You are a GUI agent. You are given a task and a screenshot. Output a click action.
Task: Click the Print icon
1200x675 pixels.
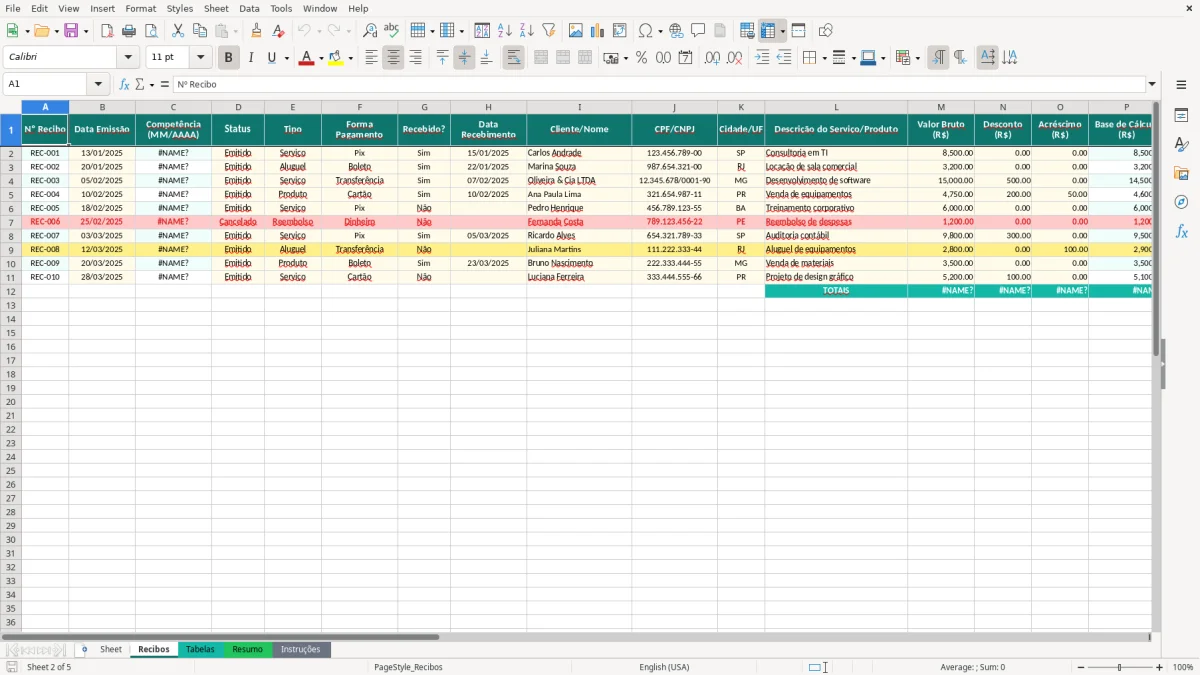[x=128, y=31]
